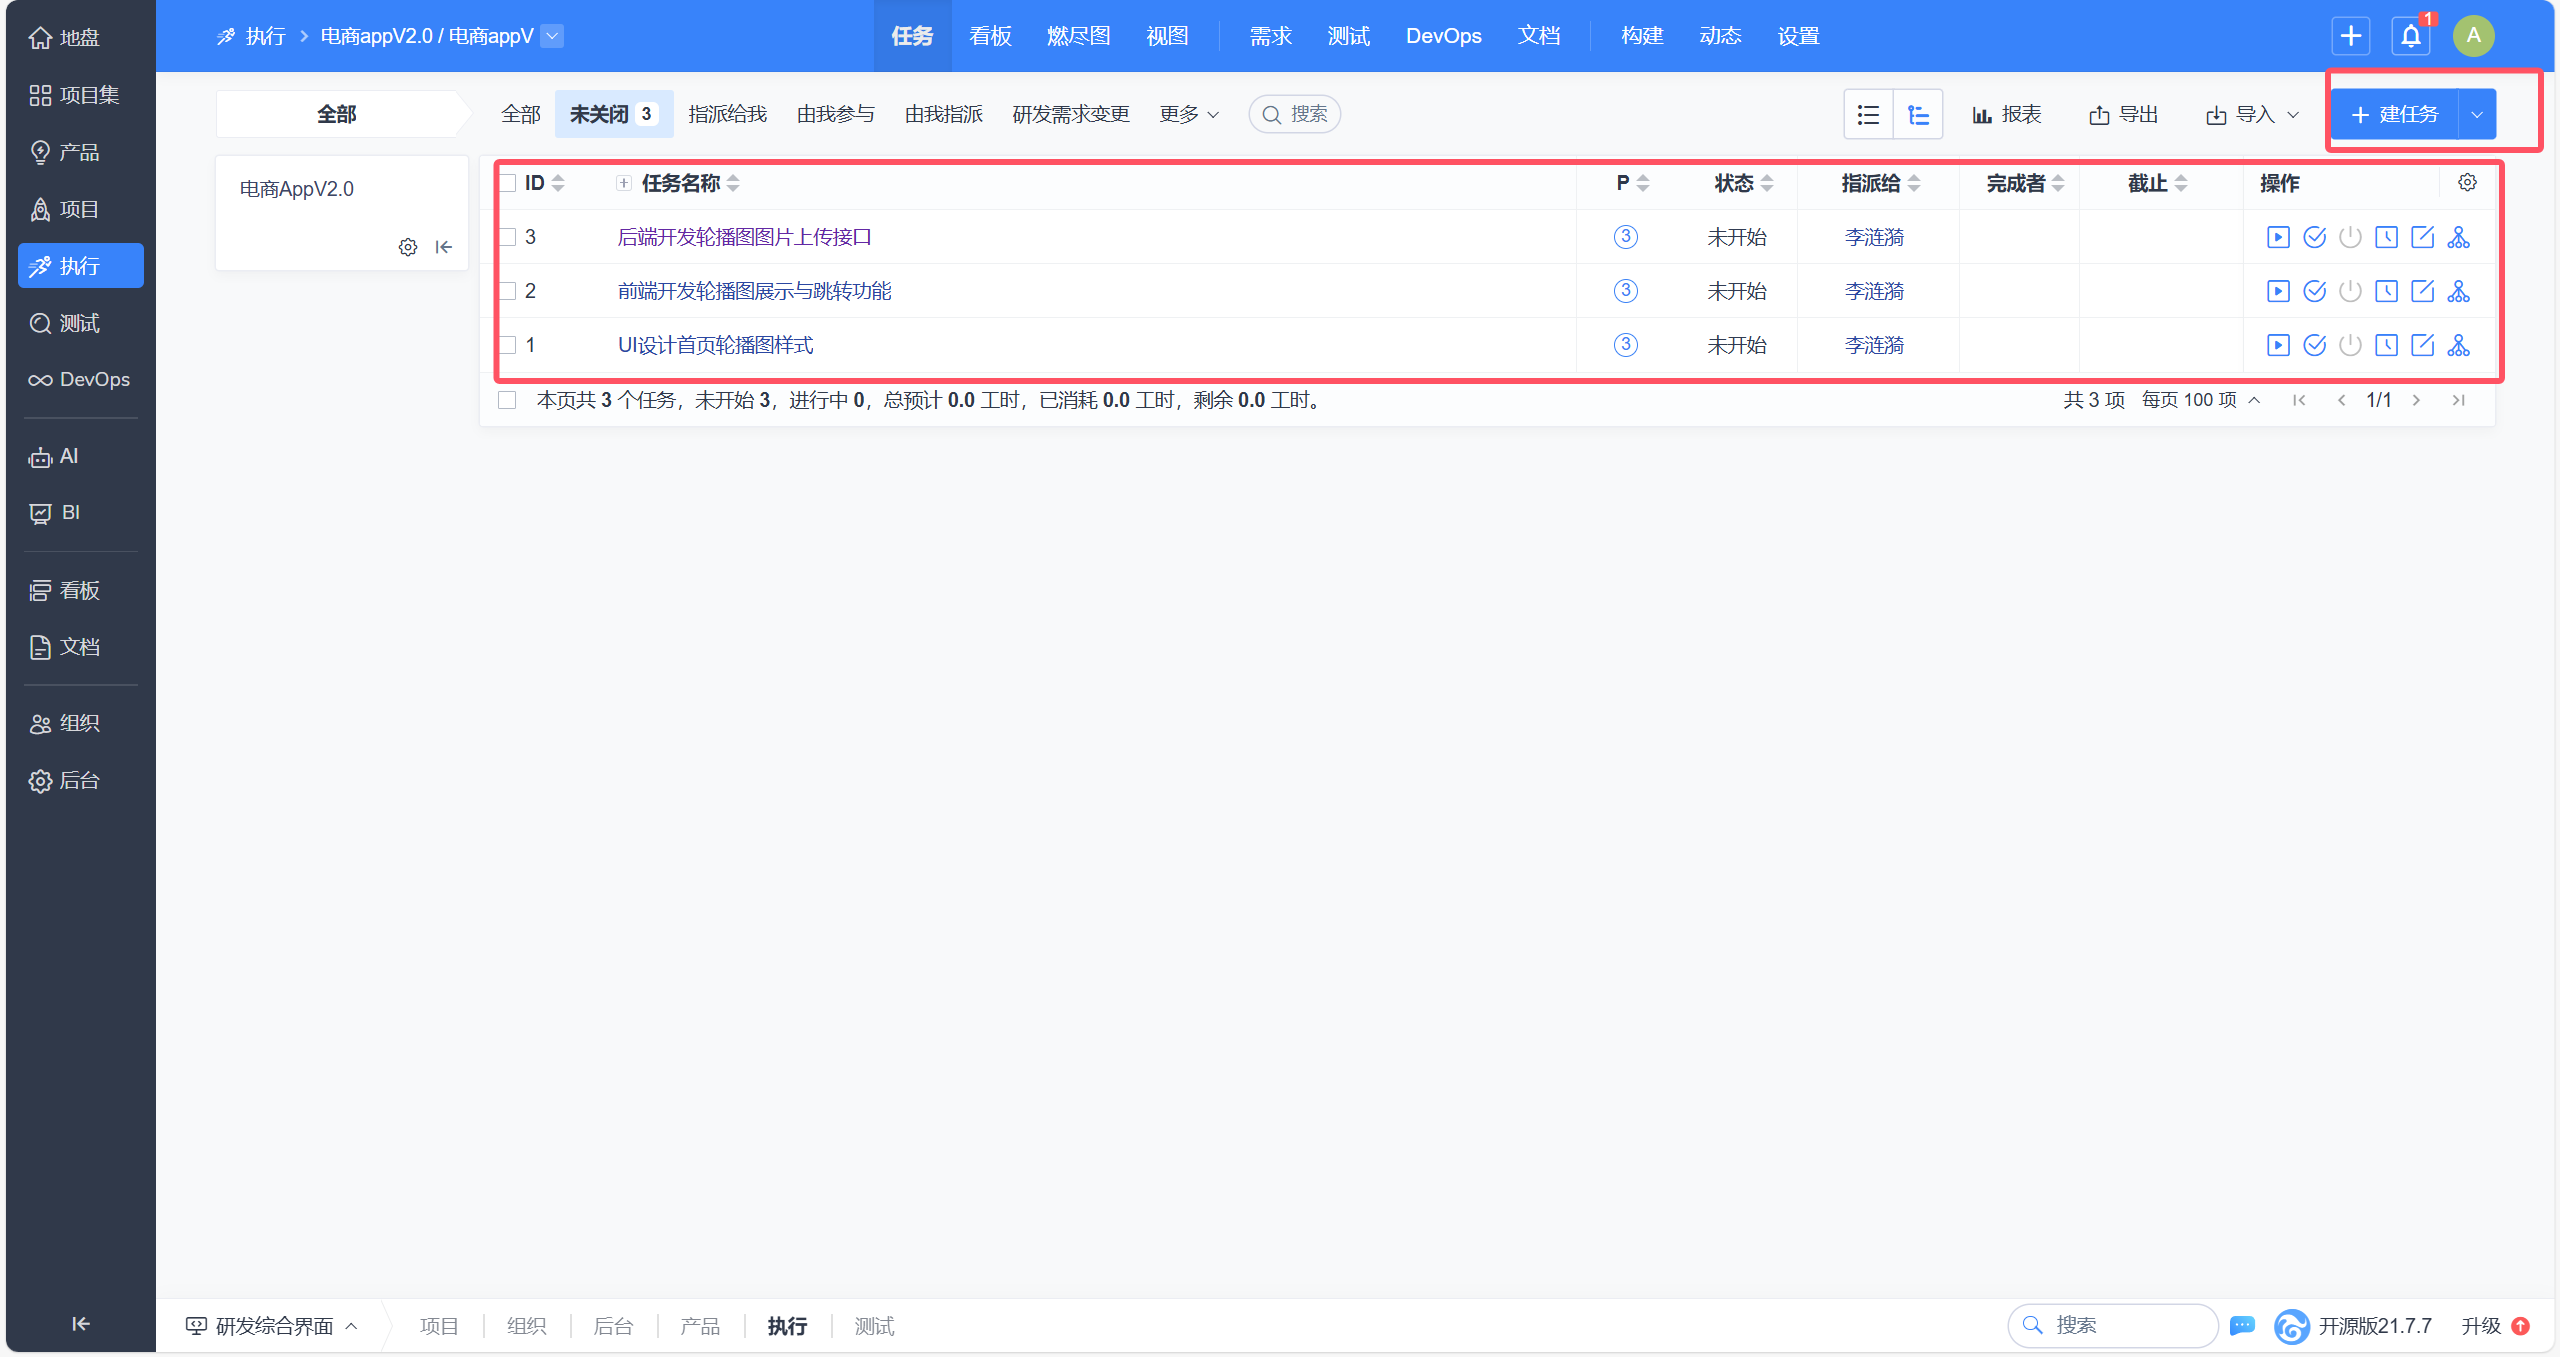Switch to 燃尽图 tab
The width and height of the screenshot is (2560, 1357).
click(x=1078, y=37)
